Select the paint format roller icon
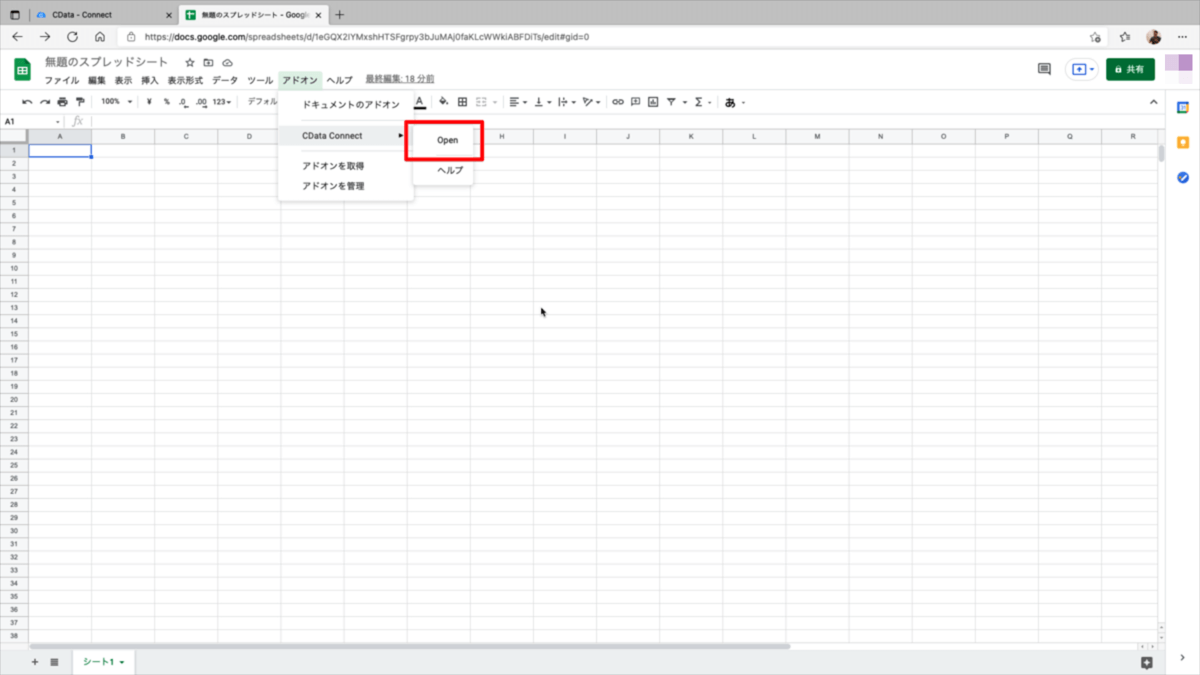This screenshot has height=675, width=1200. tap(80, 102)
